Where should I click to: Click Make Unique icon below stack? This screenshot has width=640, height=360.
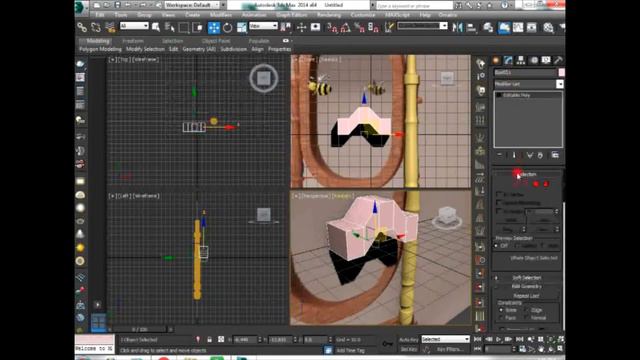pos(530,155)
